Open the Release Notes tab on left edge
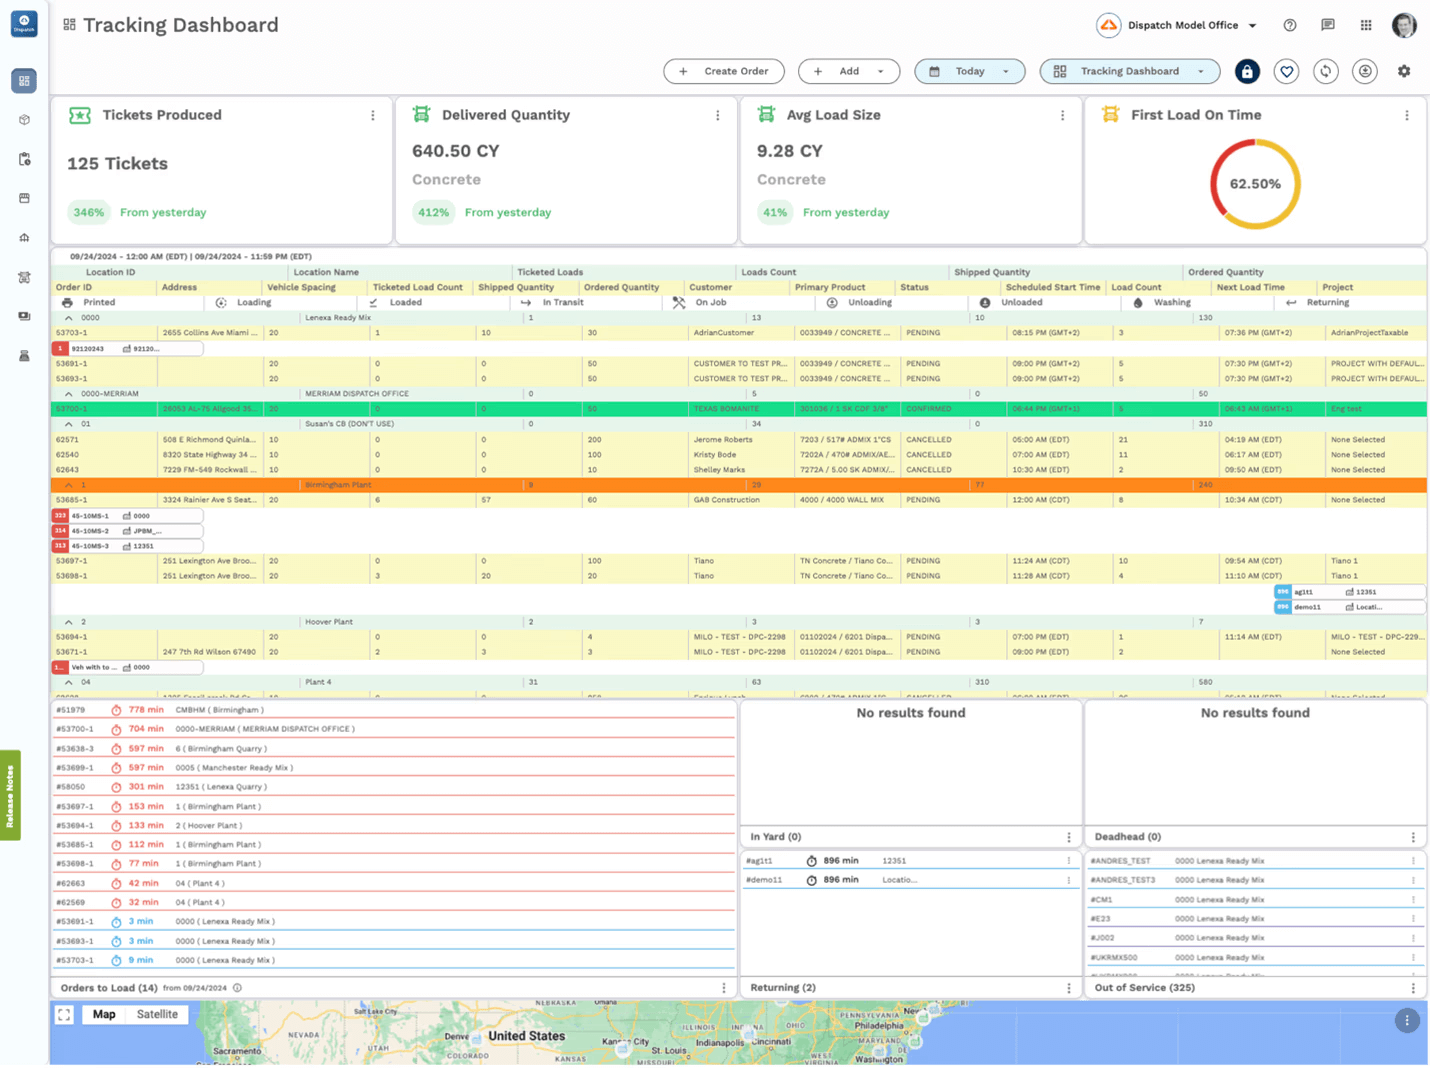The image size is (1430, 1068). coord(9,795)
